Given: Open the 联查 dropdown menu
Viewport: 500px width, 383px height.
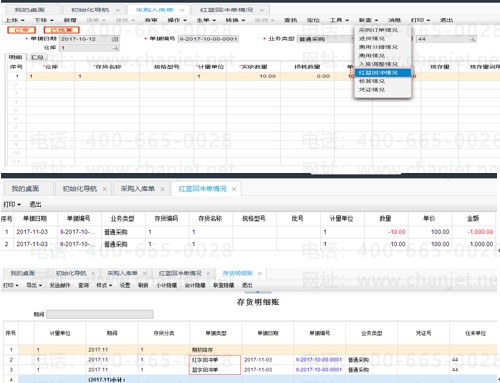Looking at the screenshot, I should [x=368, y=20].
